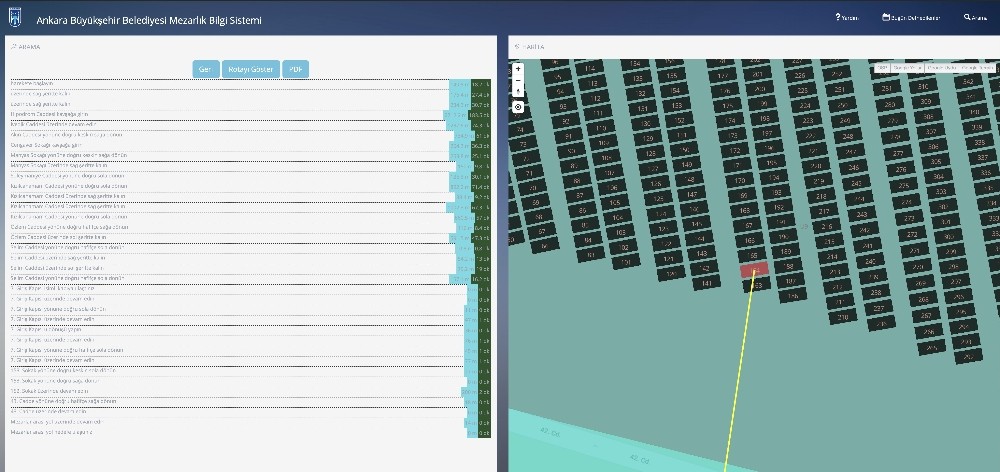This screenshot has width=1000, height=472.
Task: Export the route with the PDF button
Action: click(295, 70)
